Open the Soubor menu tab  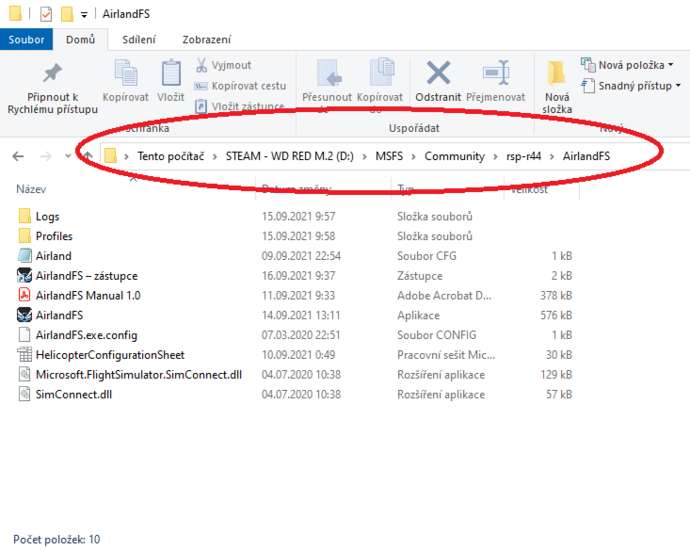[26, 40]
